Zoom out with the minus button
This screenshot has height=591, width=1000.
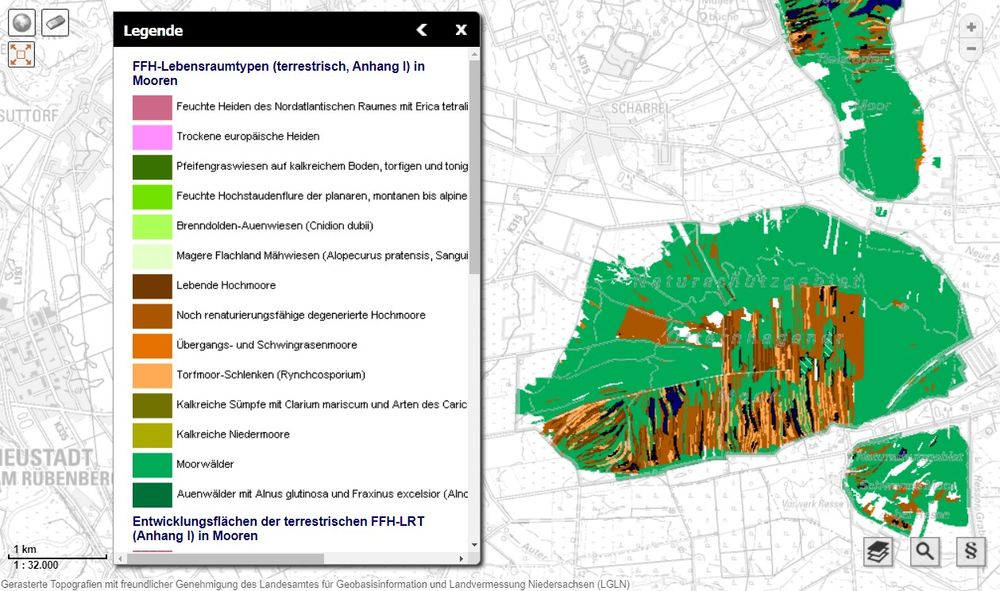click(x=971, y=49)
